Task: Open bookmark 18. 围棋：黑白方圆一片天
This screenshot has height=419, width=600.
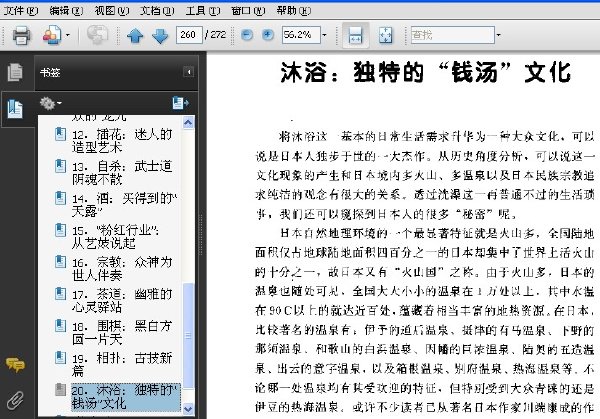Action: click(x=122, y=333)
